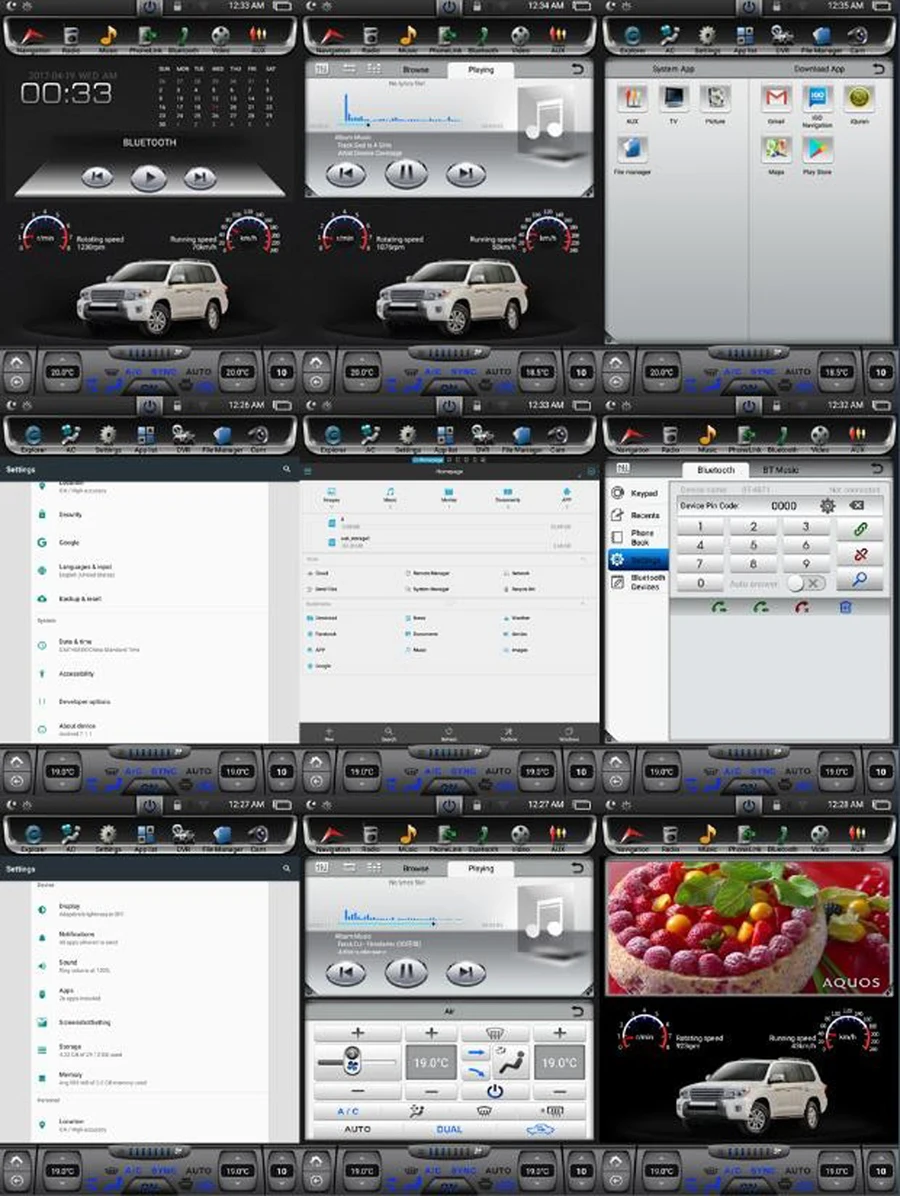Open Display in the Settings list
Viewport: 900px width, 1196px height.
click(x=149, y=909)
